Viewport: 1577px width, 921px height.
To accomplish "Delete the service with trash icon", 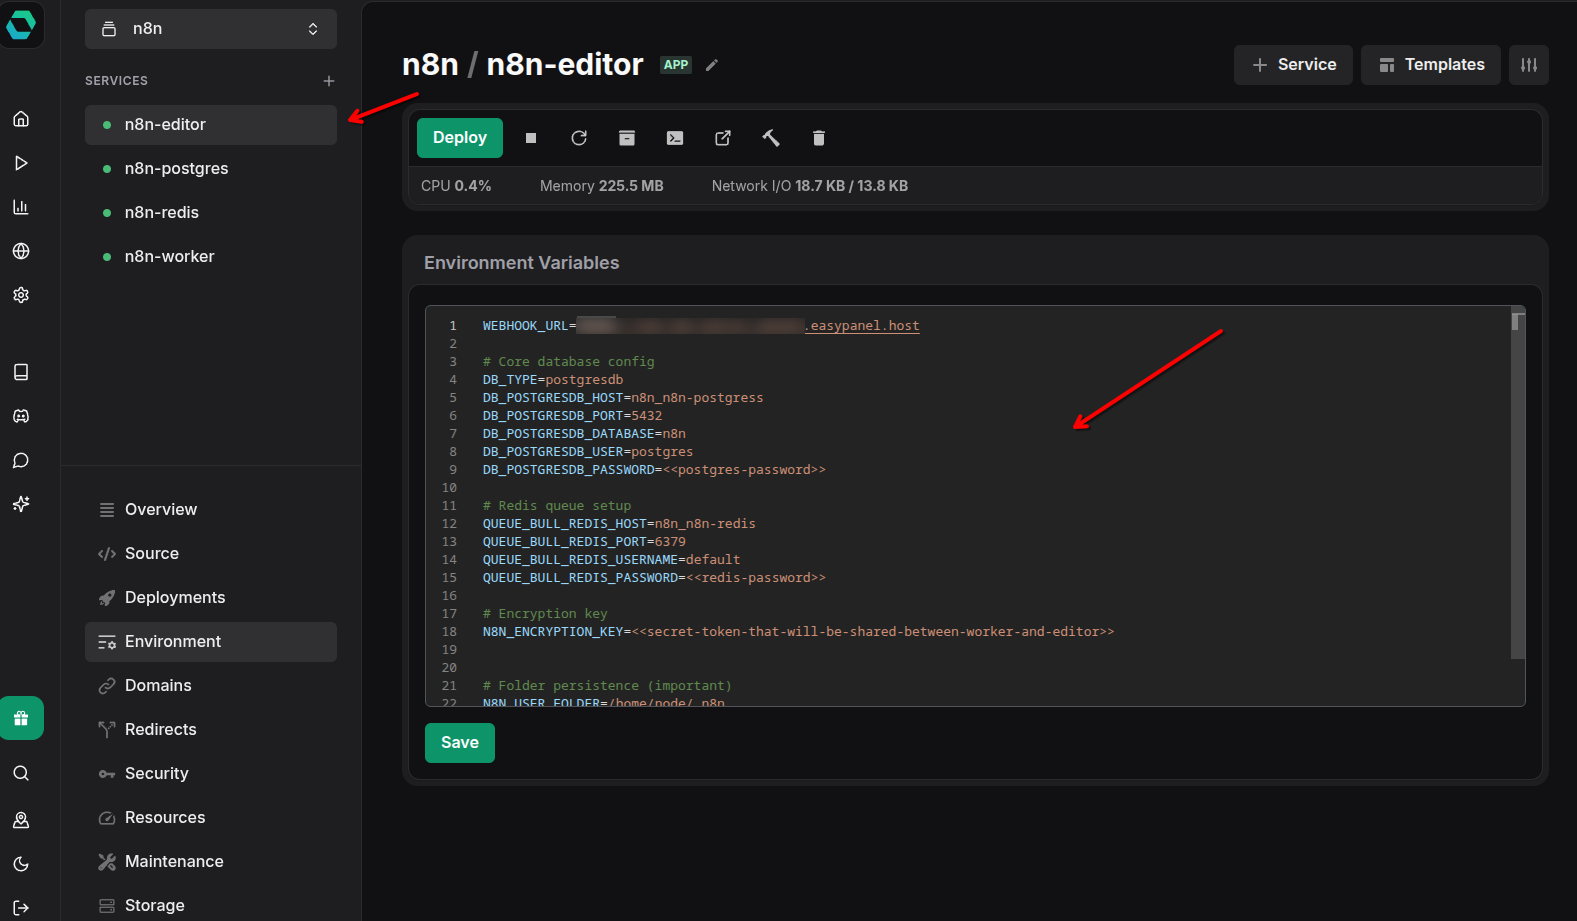I will click(x=819, y=138).
